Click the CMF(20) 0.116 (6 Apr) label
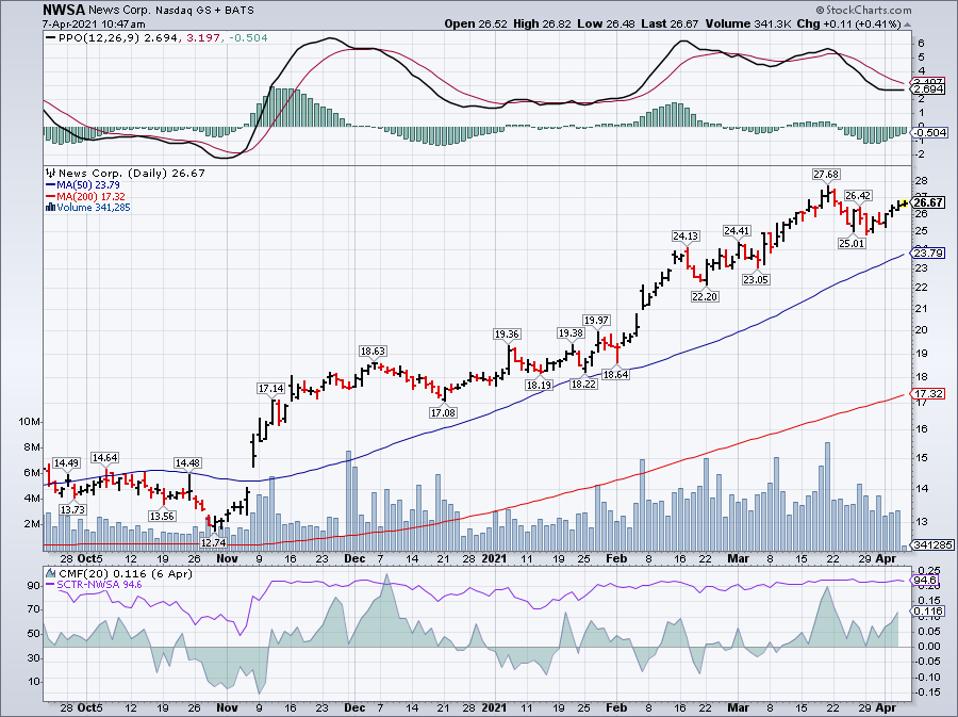 point(125,573)
